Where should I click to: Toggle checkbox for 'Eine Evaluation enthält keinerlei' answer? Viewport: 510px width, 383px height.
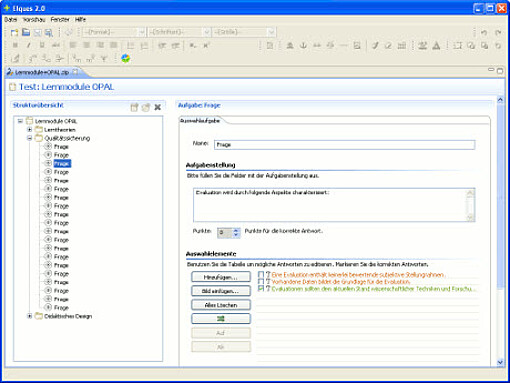261,274
